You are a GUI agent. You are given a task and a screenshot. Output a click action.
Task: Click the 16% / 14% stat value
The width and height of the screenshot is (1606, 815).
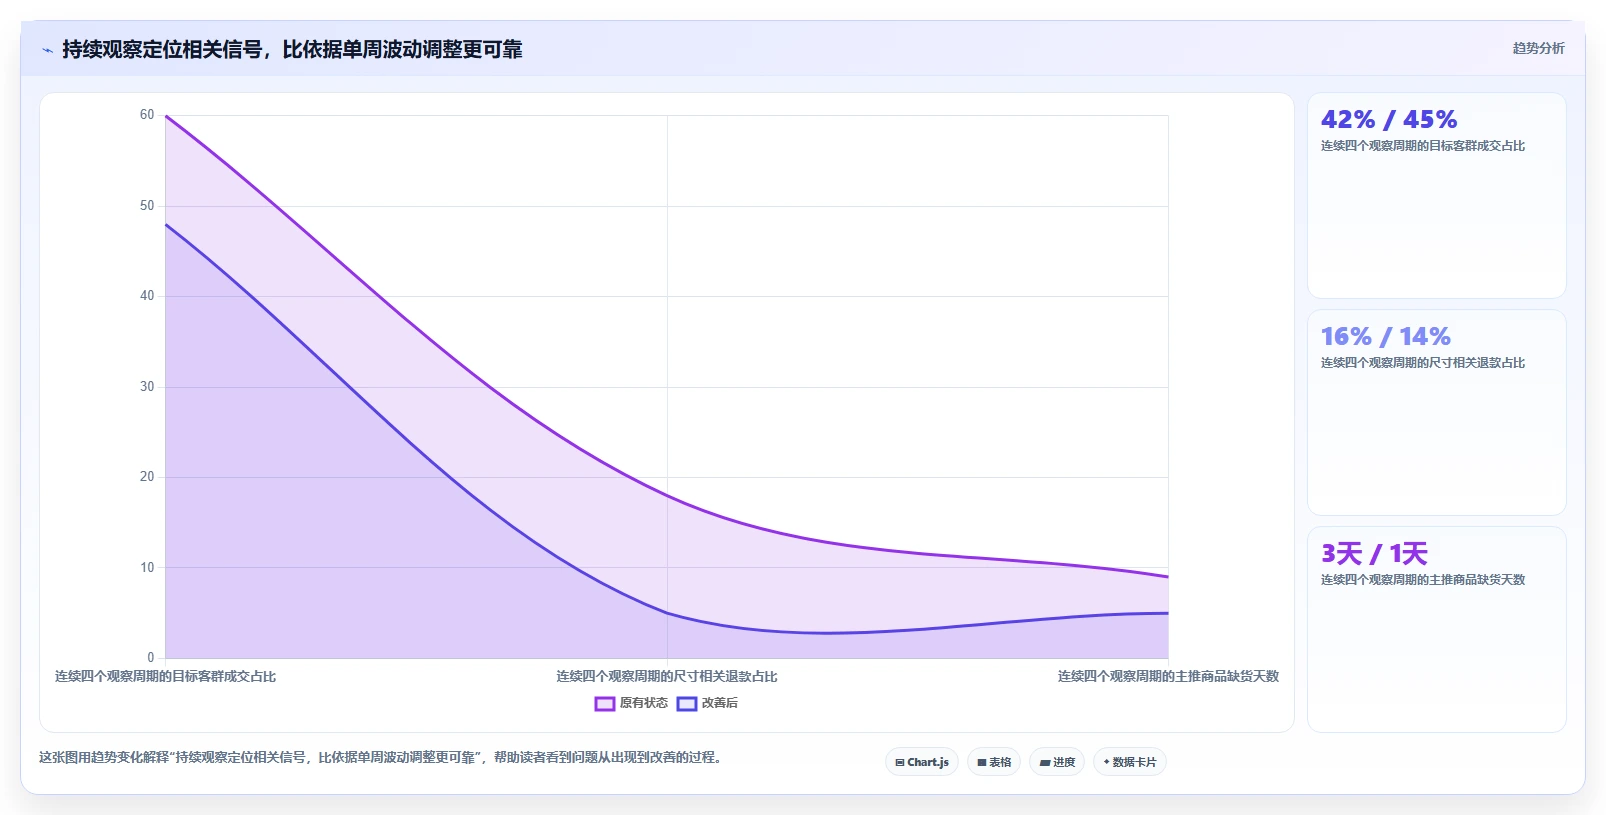coord(1386,337)
